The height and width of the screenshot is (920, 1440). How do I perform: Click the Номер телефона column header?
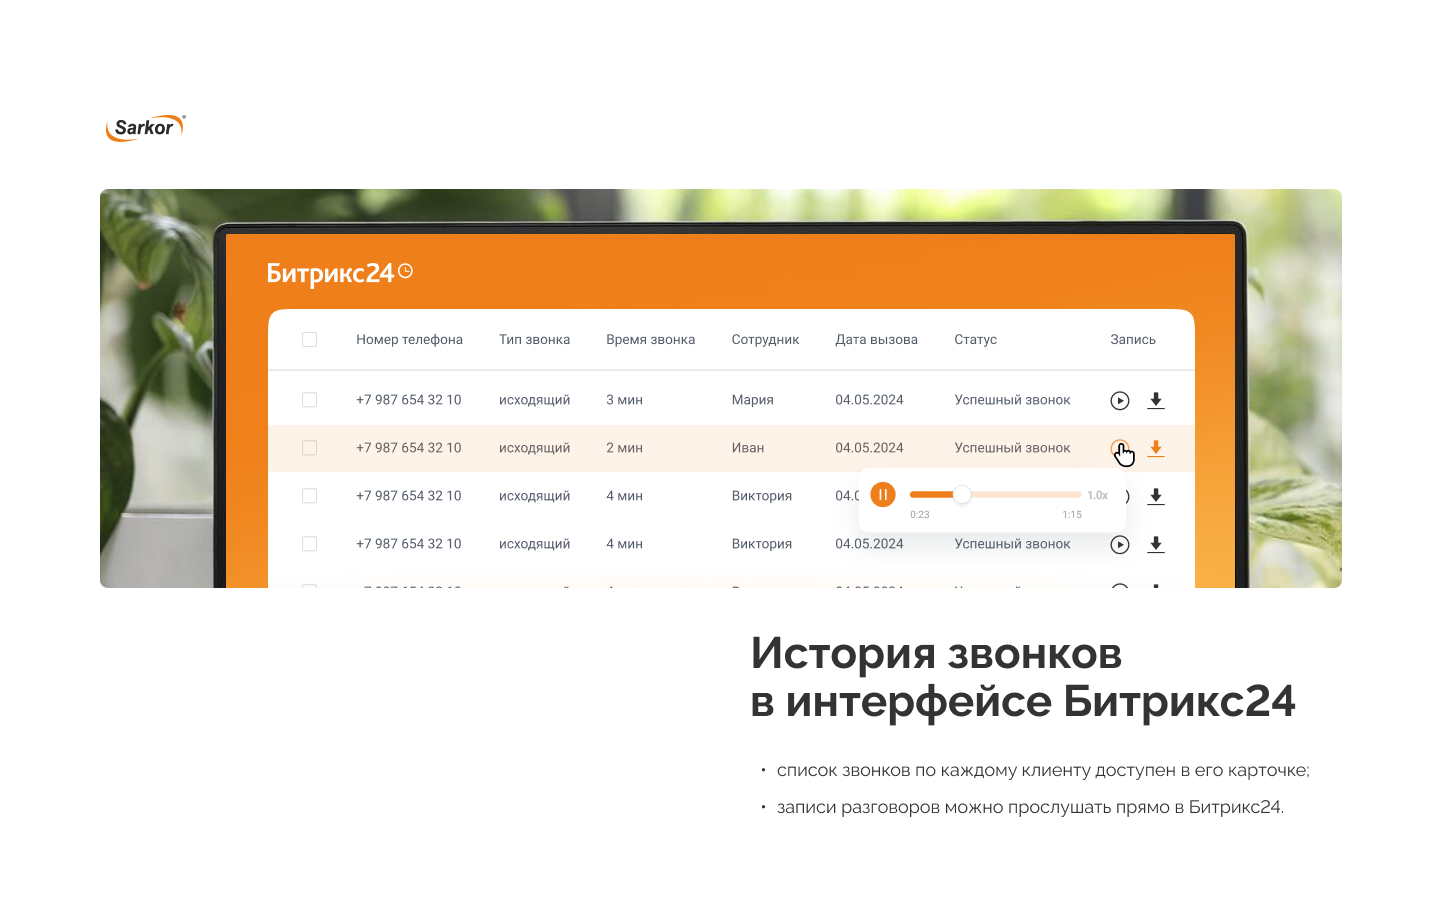409,340
